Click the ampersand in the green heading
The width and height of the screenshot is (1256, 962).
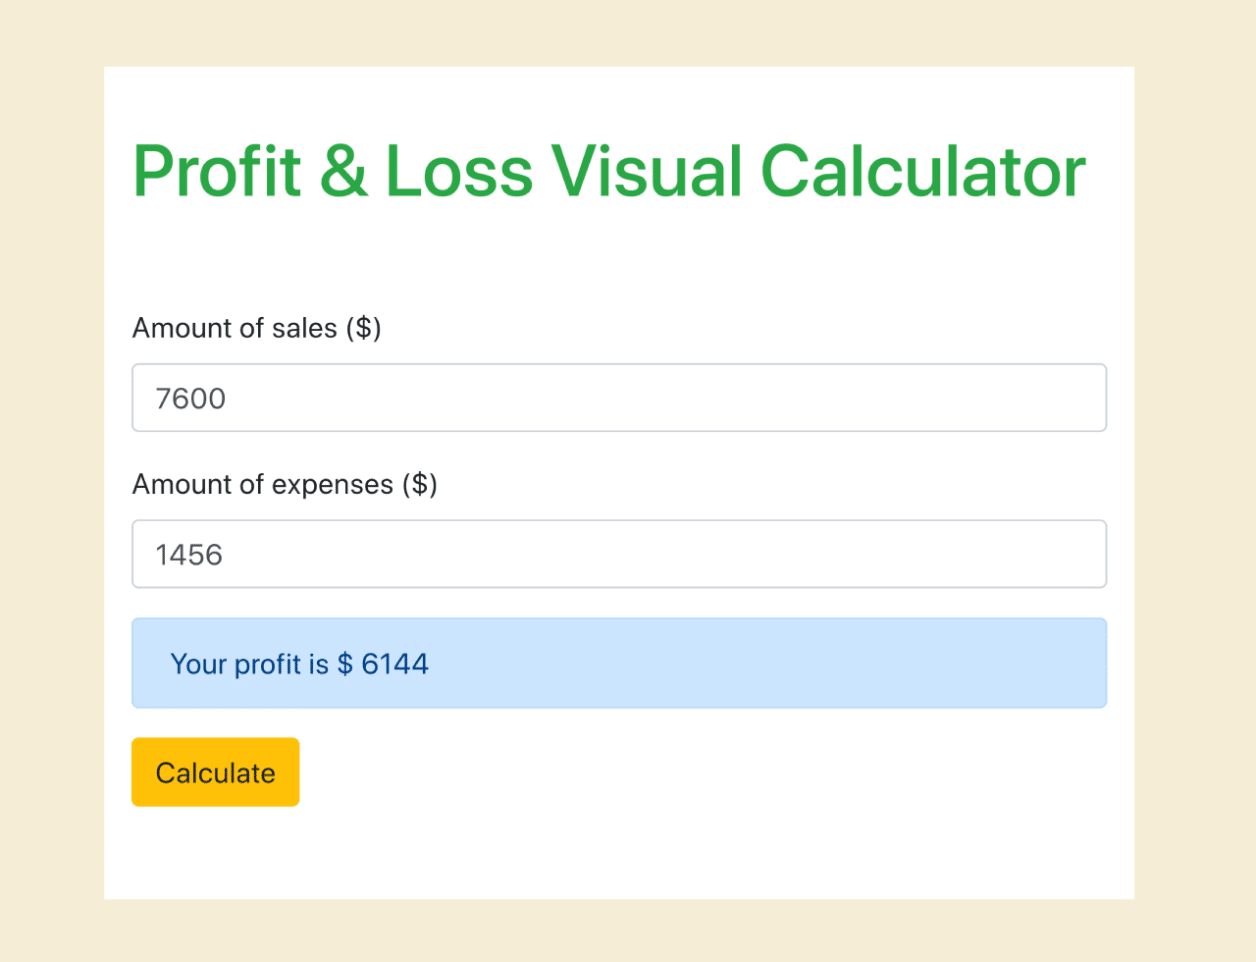click(x=344, y=172)
